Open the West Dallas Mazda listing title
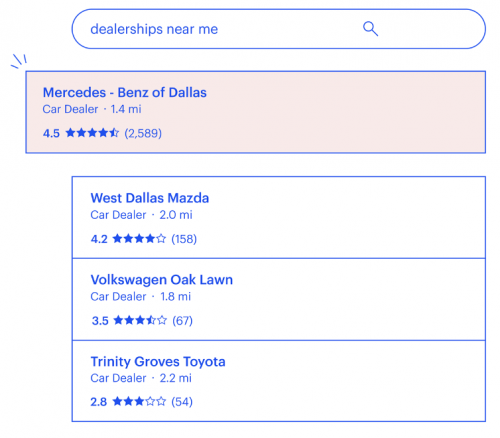The height and width of the screenshot is (438, 500). (x=150, y=198)
